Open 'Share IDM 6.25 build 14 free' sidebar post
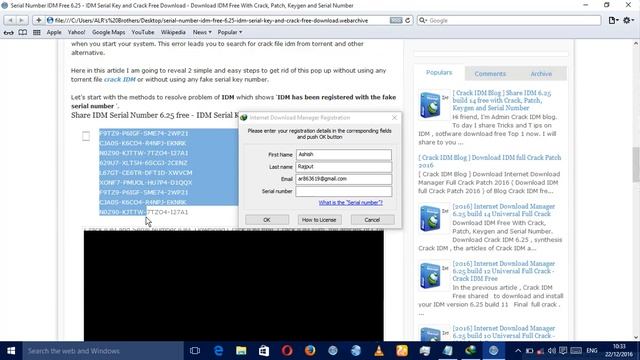640x360 pixels. [502, 100]
